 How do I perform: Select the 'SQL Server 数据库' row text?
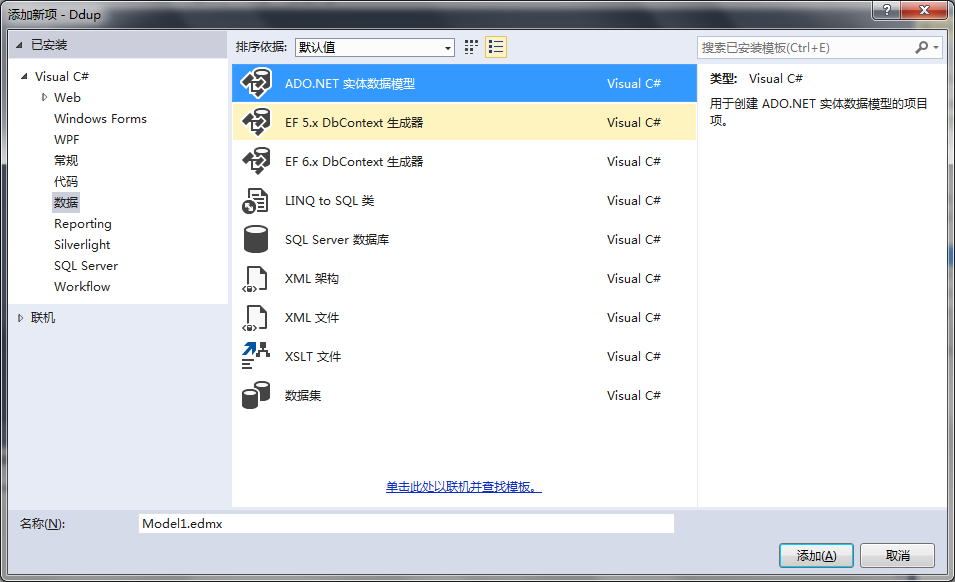[337, 239]
